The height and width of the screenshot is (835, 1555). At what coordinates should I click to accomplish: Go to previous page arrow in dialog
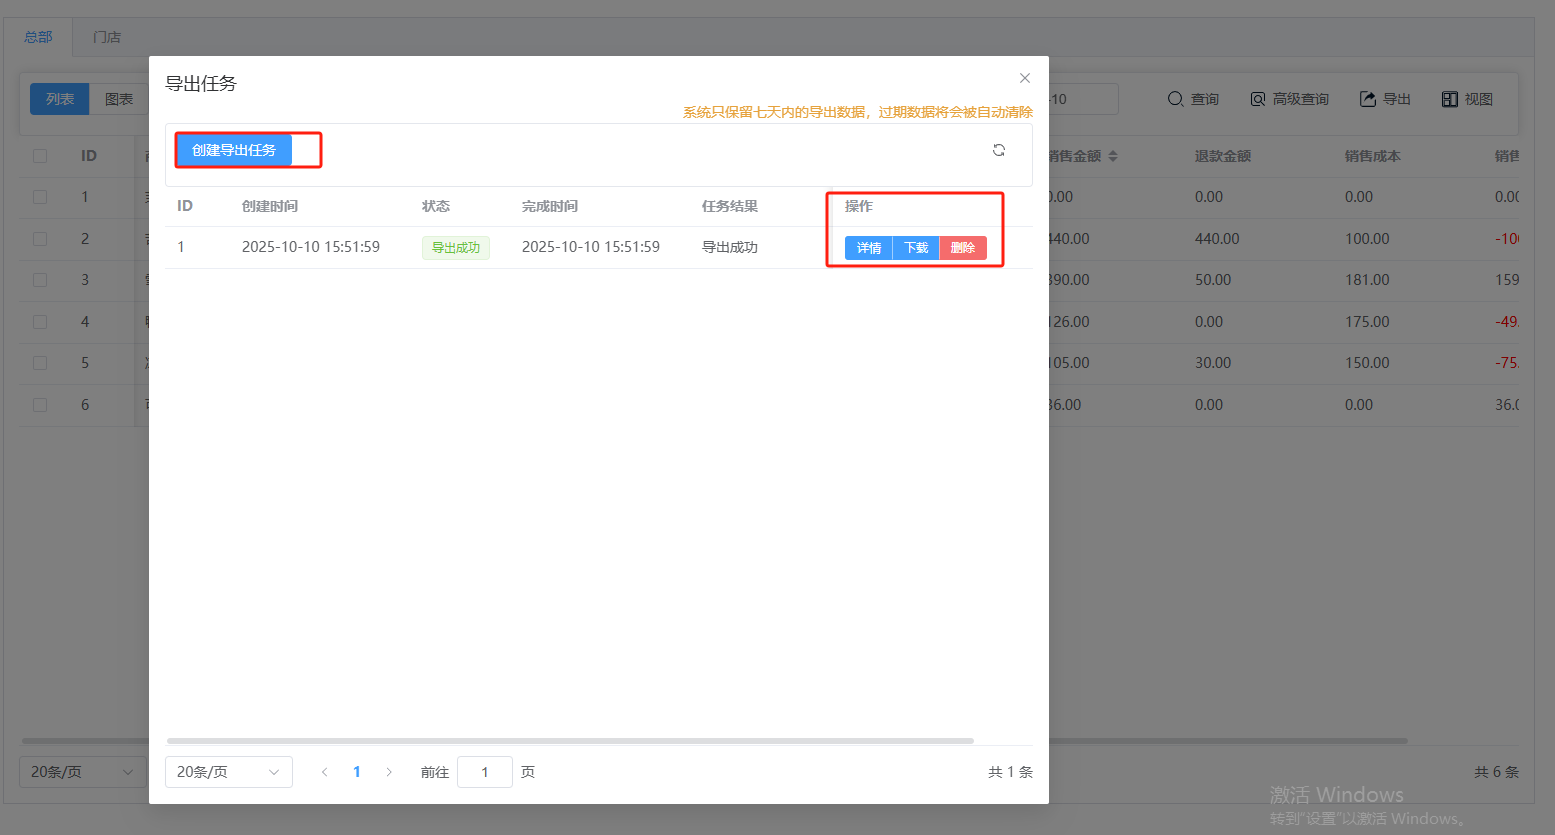tap(324, 772)
